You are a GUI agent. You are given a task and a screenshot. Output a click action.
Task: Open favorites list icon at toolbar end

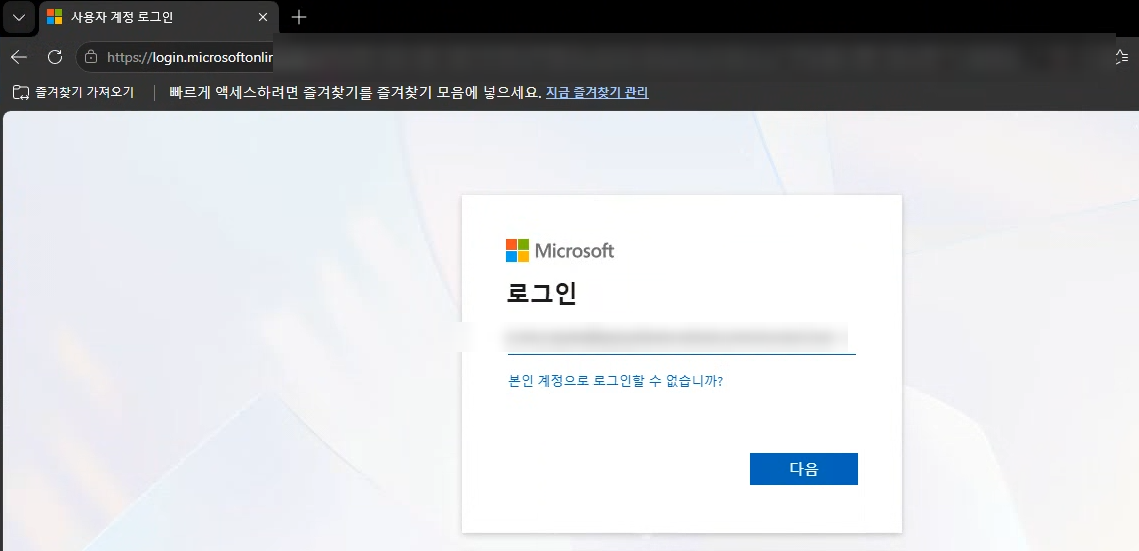pos(1122,57)
